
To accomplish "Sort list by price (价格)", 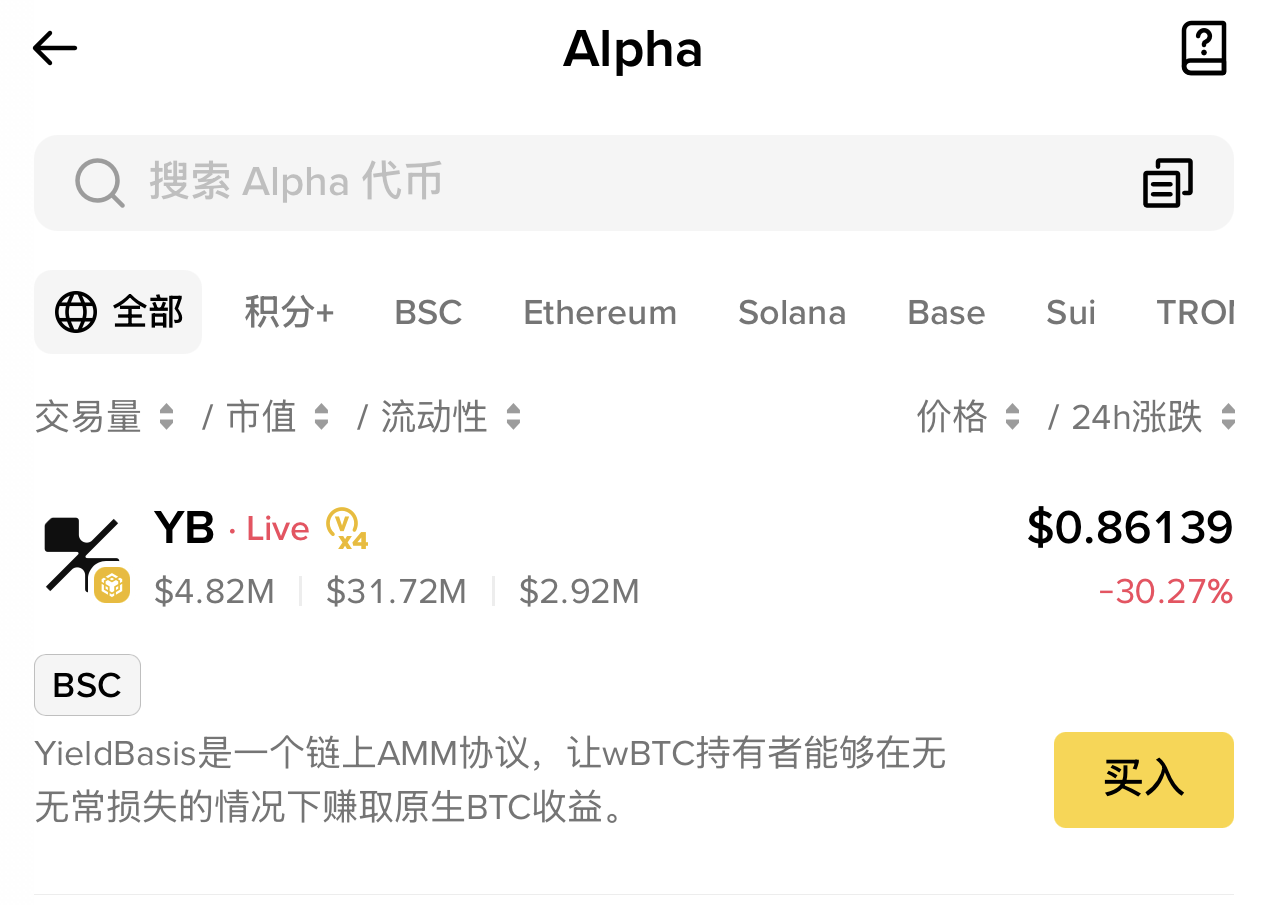I will click(x=968, y=417).
